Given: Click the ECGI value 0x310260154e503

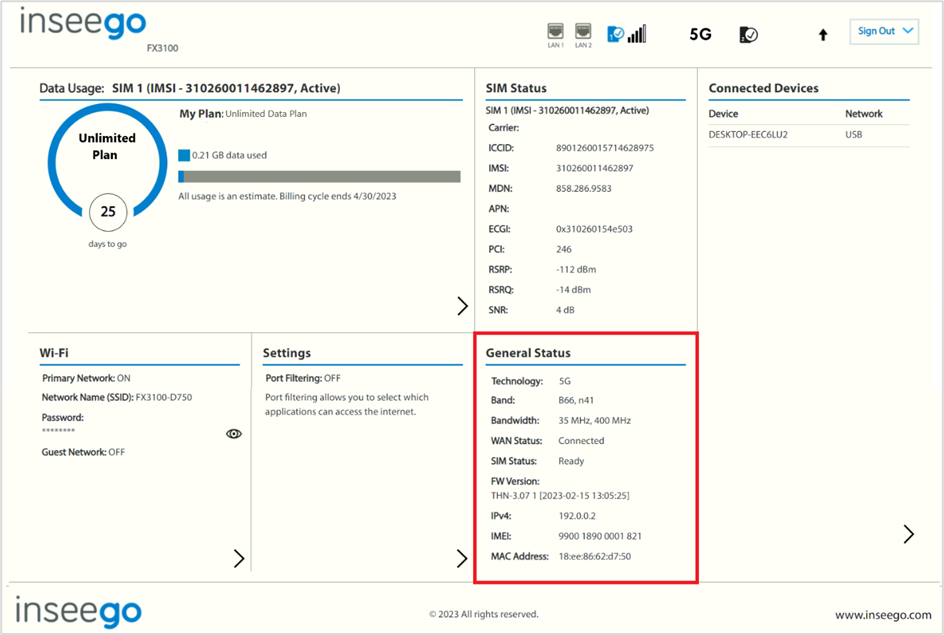Looking at the screenshot, I should 594,229.
